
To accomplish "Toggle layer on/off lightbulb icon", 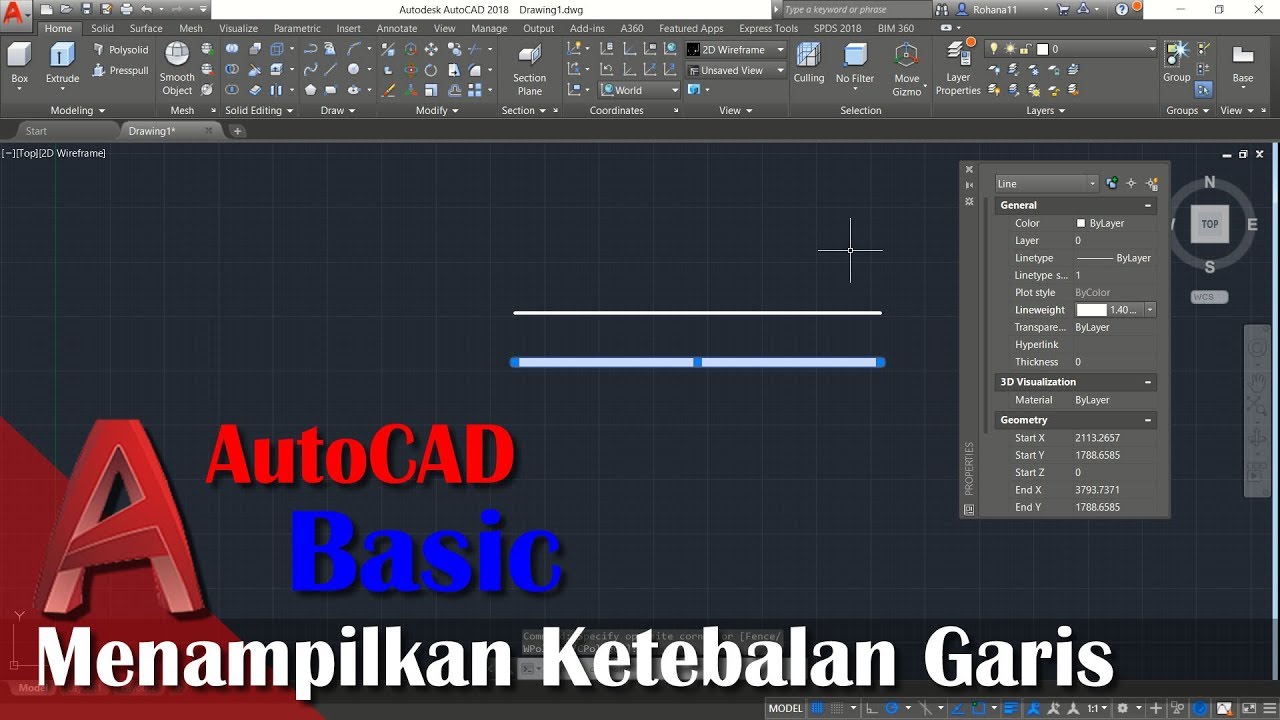I will click(x=995, y=49).
